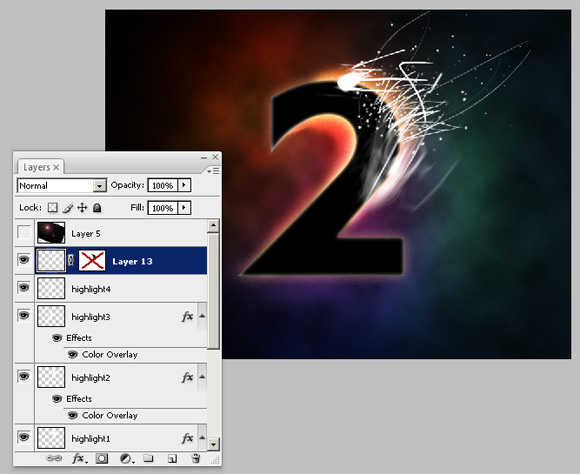Open the Fill slider arrow
The height and width of the screenshot is (474, 580).
(184, 208)
